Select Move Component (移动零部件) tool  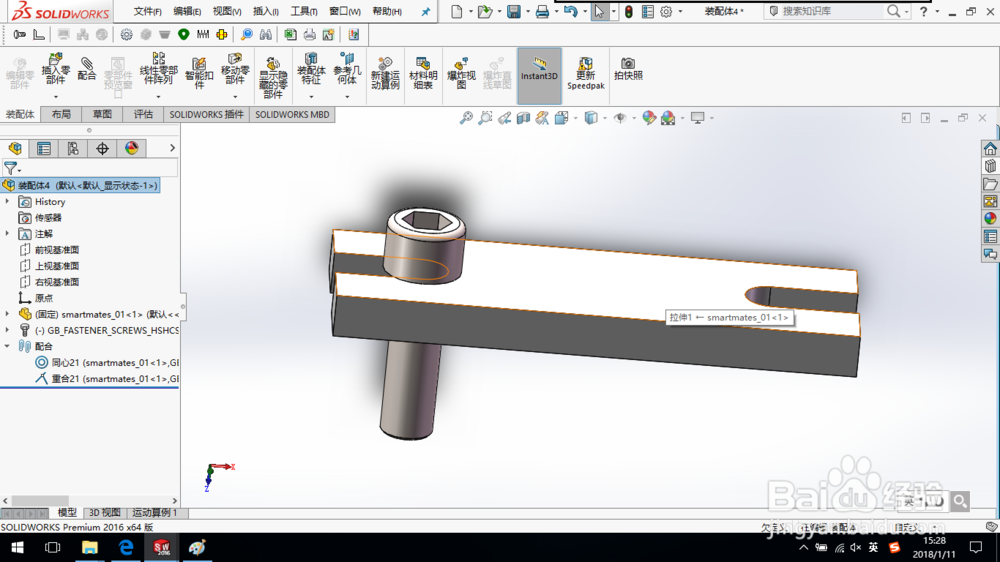tap(235, 69)
